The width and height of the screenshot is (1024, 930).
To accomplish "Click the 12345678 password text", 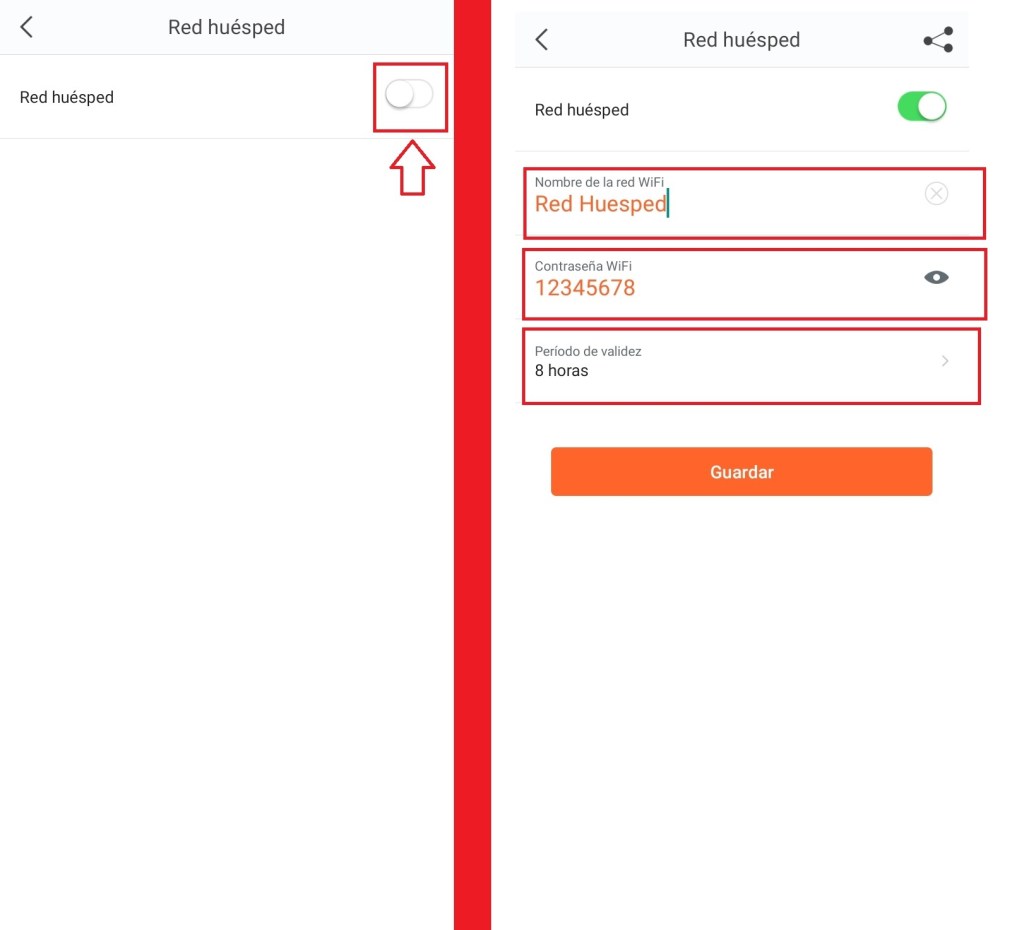I will coord(584,288).
